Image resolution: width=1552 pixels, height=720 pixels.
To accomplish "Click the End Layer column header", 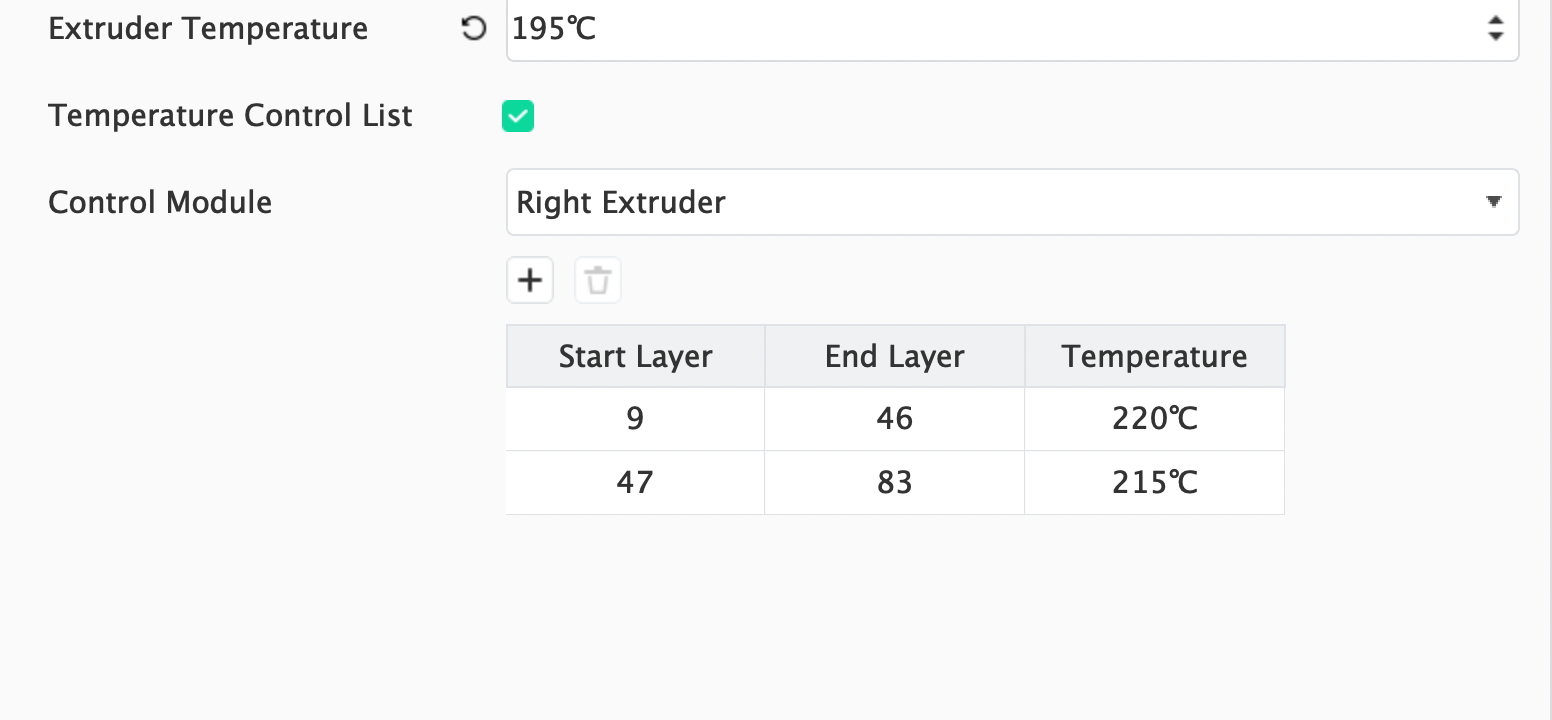I will tap(894, 356).
